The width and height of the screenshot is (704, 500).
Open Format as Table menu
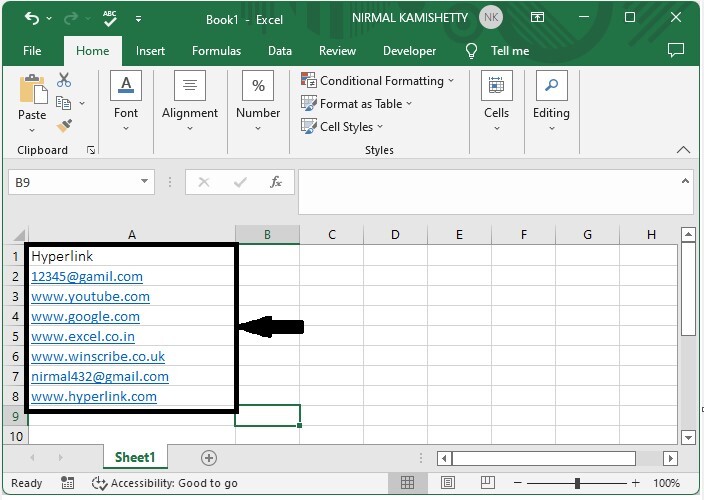356,104
